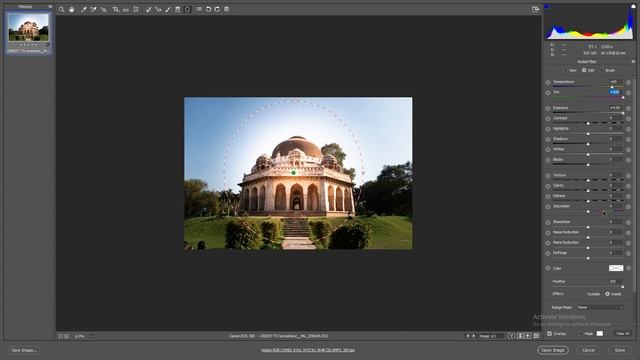Select the White Balance eyedropper tool
The width and height of the screenshot is (640, 360).
84,9
